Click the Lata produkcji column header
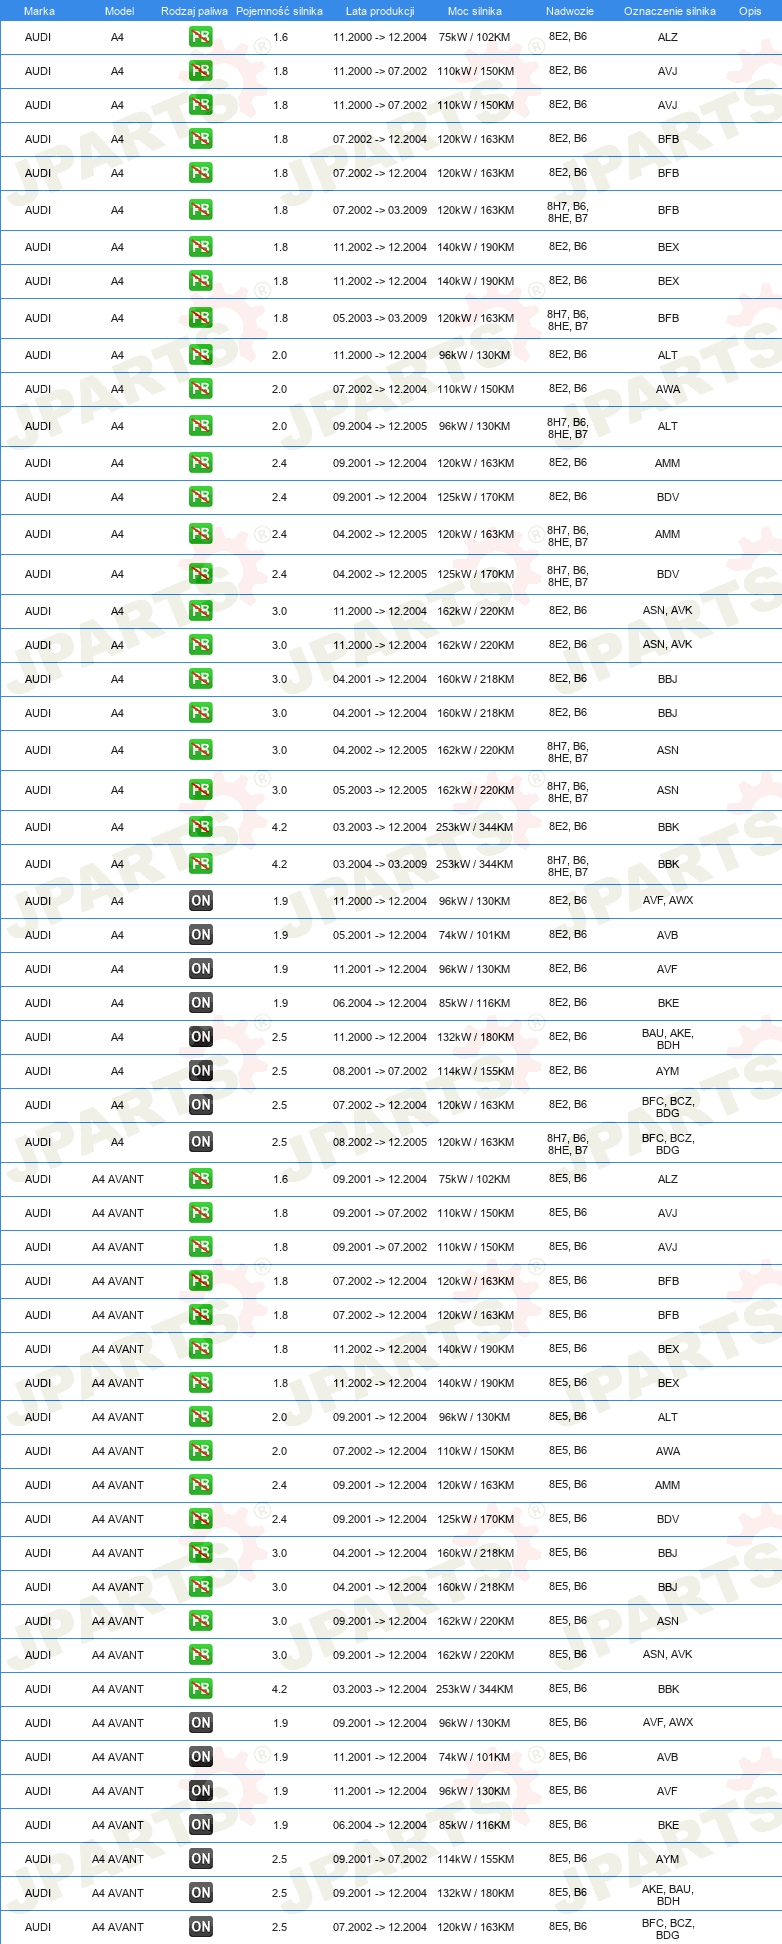 click(x=380, y=11)
